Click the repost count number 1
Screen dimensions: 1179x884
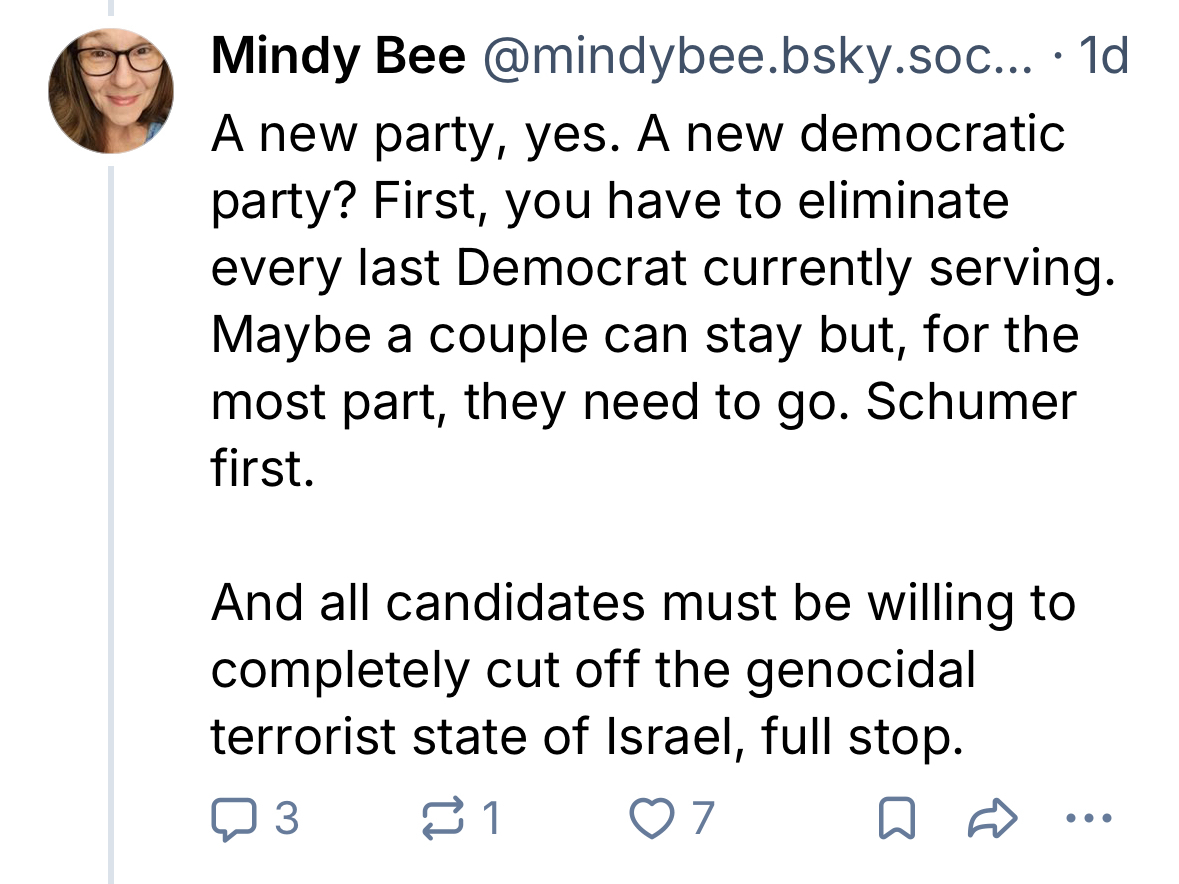pos(490,820)
